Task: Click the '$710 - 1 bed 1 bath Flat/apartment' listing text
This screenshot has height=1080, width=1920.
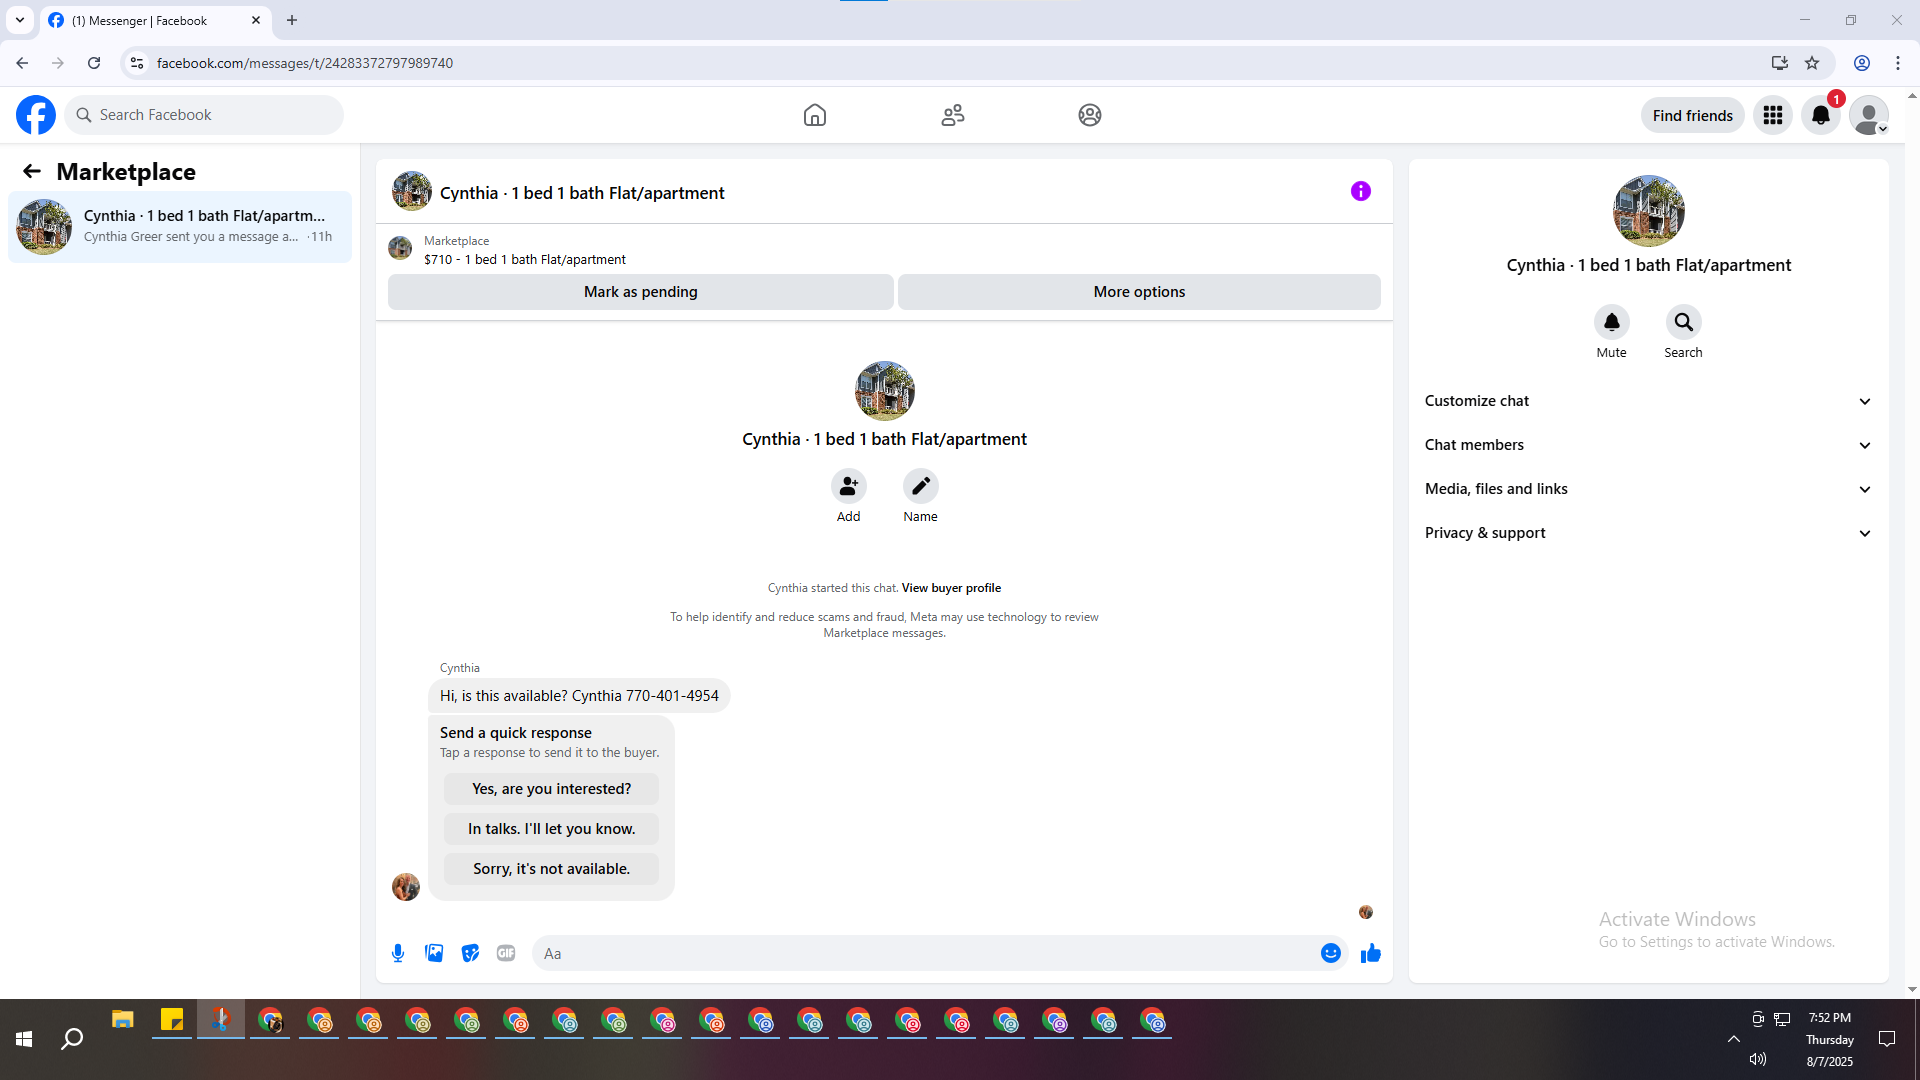Action: (x=525, y=259)
